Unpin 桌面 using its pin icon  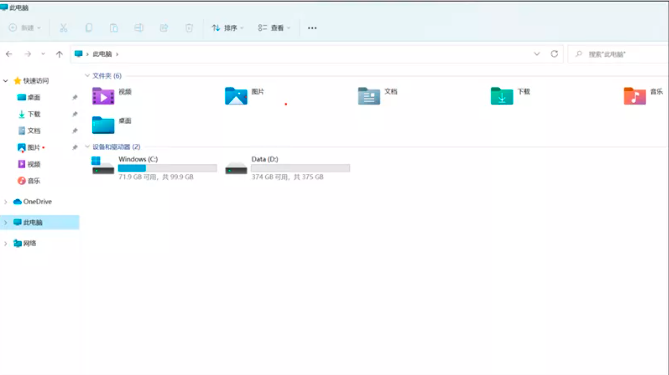[75, 97]
